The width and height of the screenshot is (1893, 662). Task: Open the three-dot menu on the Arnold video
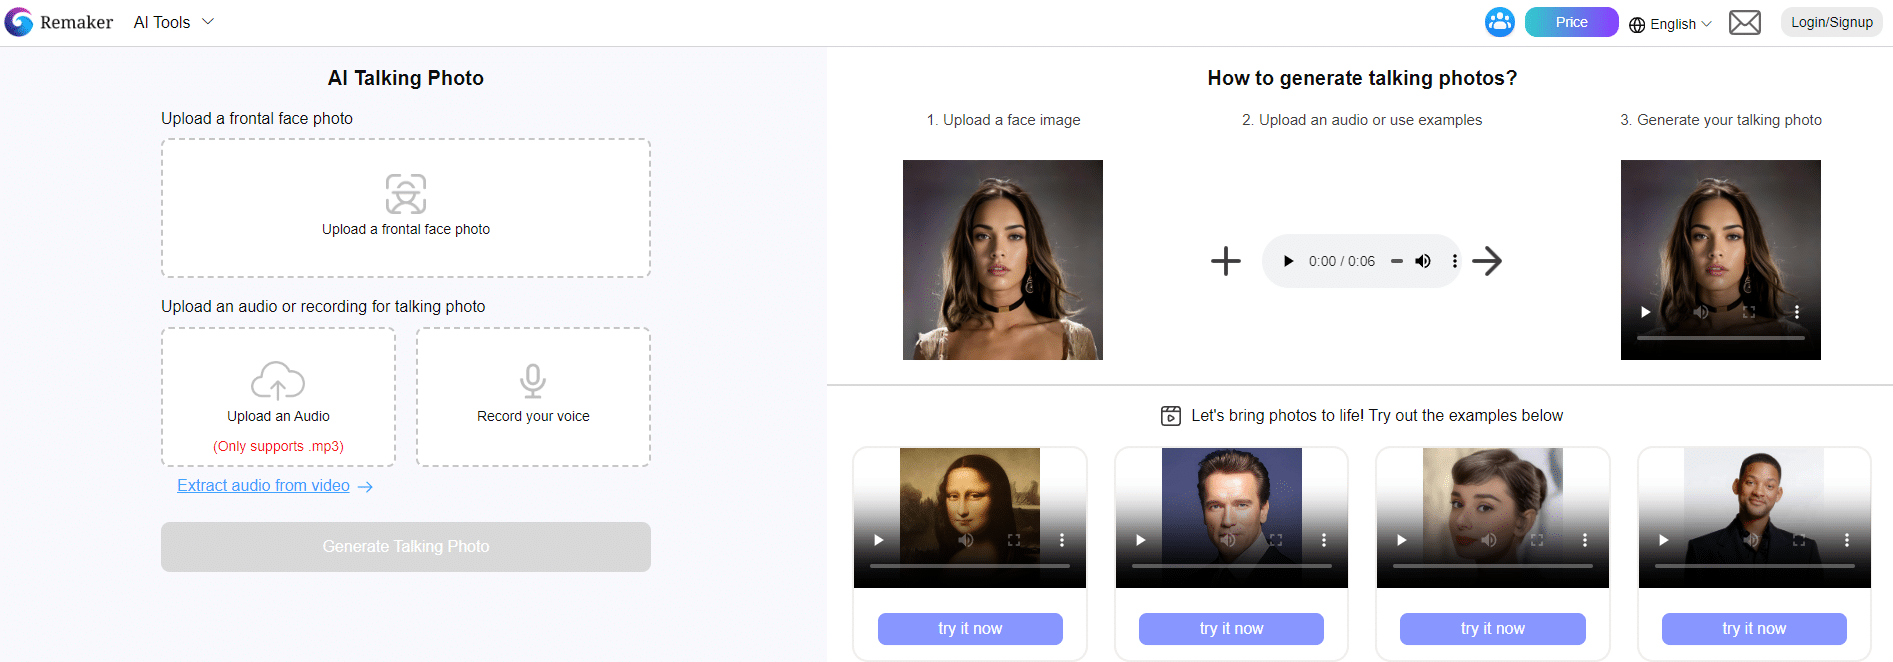coord(1324,539)
